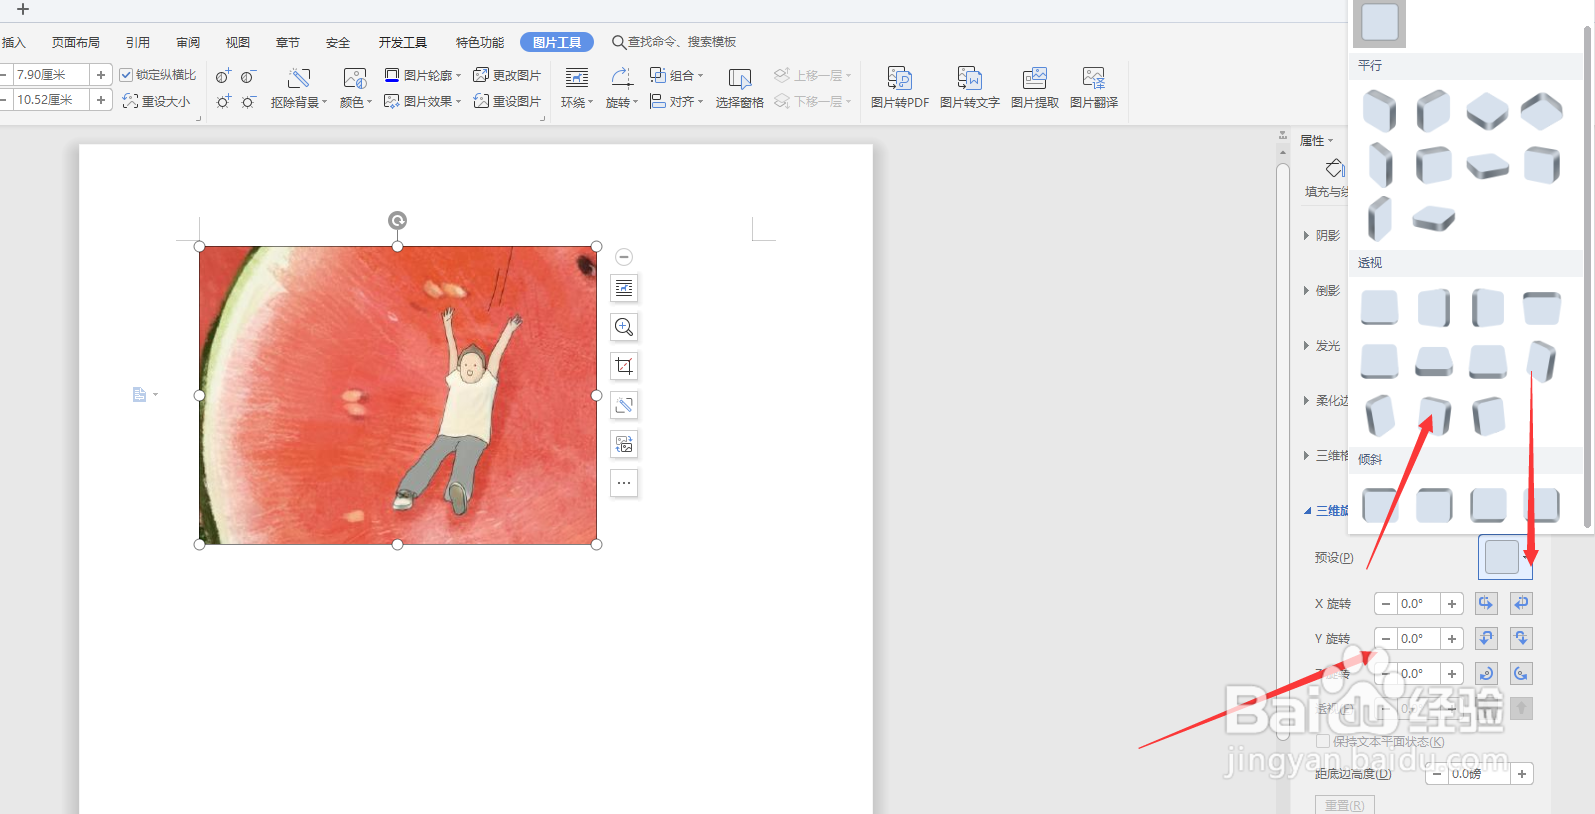Open a new document tab with plus
This screenshot has height=814, width=1595.
click(x=23, y=9)
